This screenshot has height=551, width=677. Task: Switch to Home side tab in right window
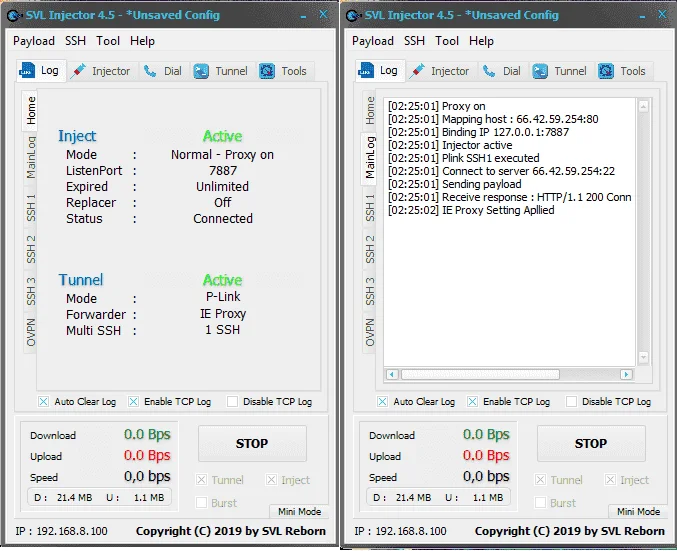370,110
